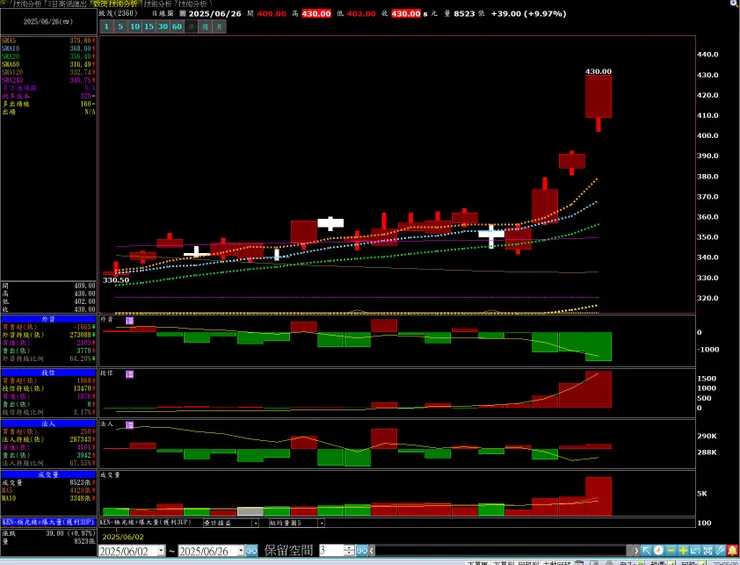Click the purple settings icon in 法人 panel
This screenshot has width=740, height=565.
(x=130, y=425)
